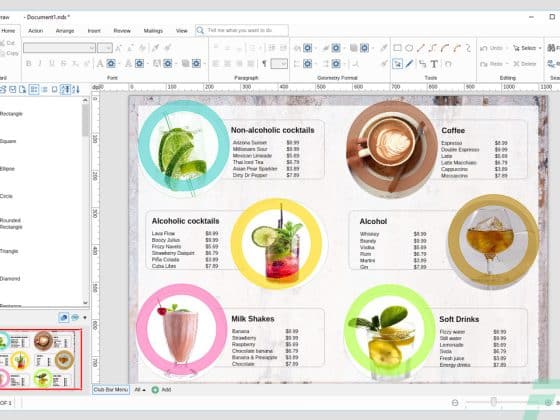The height and width of the screenshot is (420, 560).
Task: Select the Ellipse shape in list
Action: click(x=8, y=169)
